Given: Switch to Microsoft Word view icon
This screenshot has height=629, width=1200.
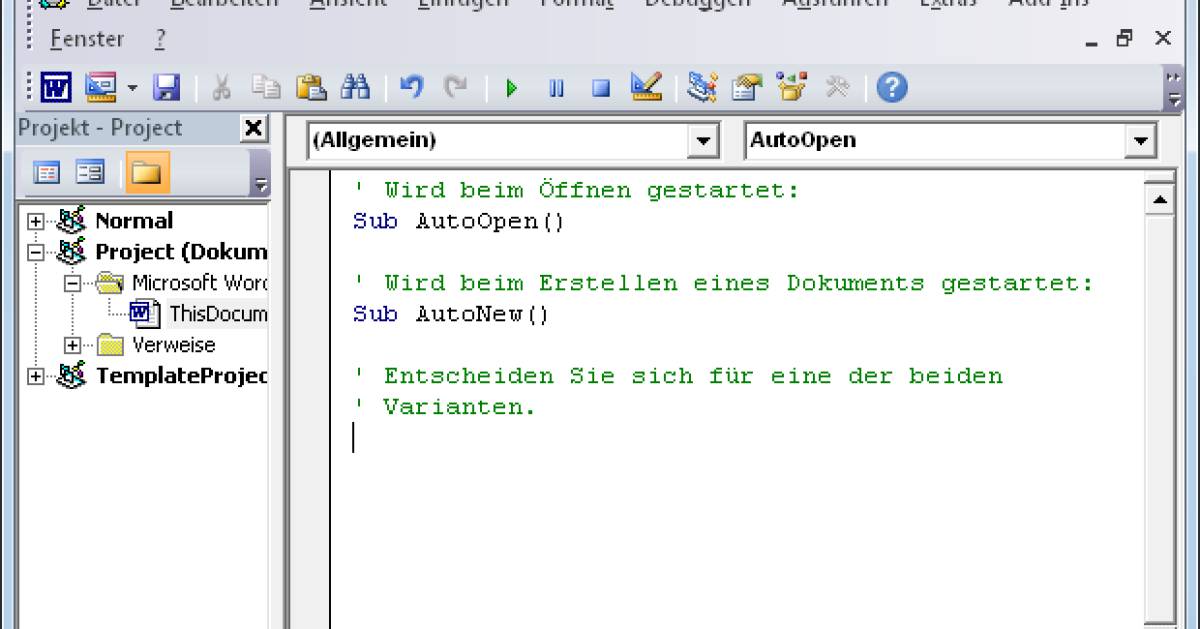Looking at the screenshot, I should (55, 89).
